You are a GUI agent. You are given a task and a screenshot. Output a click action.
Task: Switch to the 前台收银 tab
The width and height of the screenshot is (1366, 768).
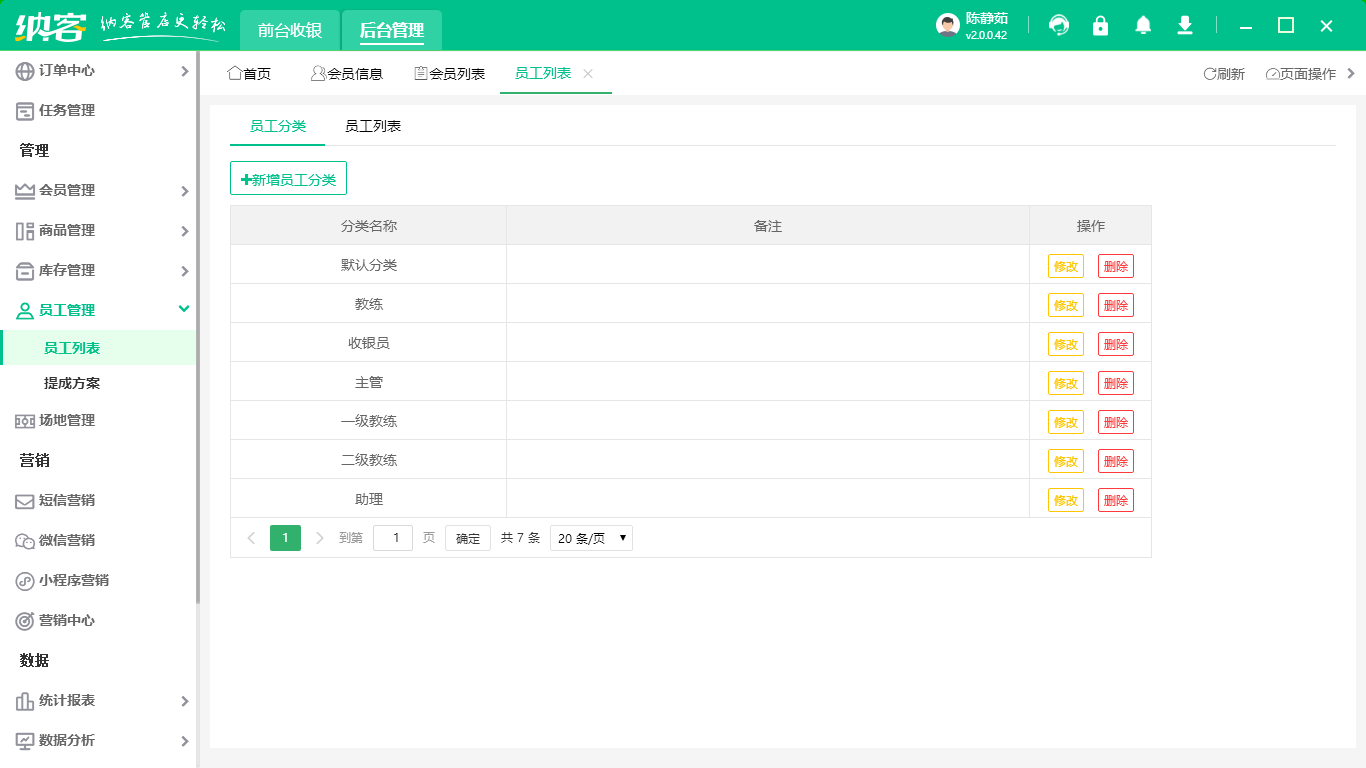[x=288, y=30]
